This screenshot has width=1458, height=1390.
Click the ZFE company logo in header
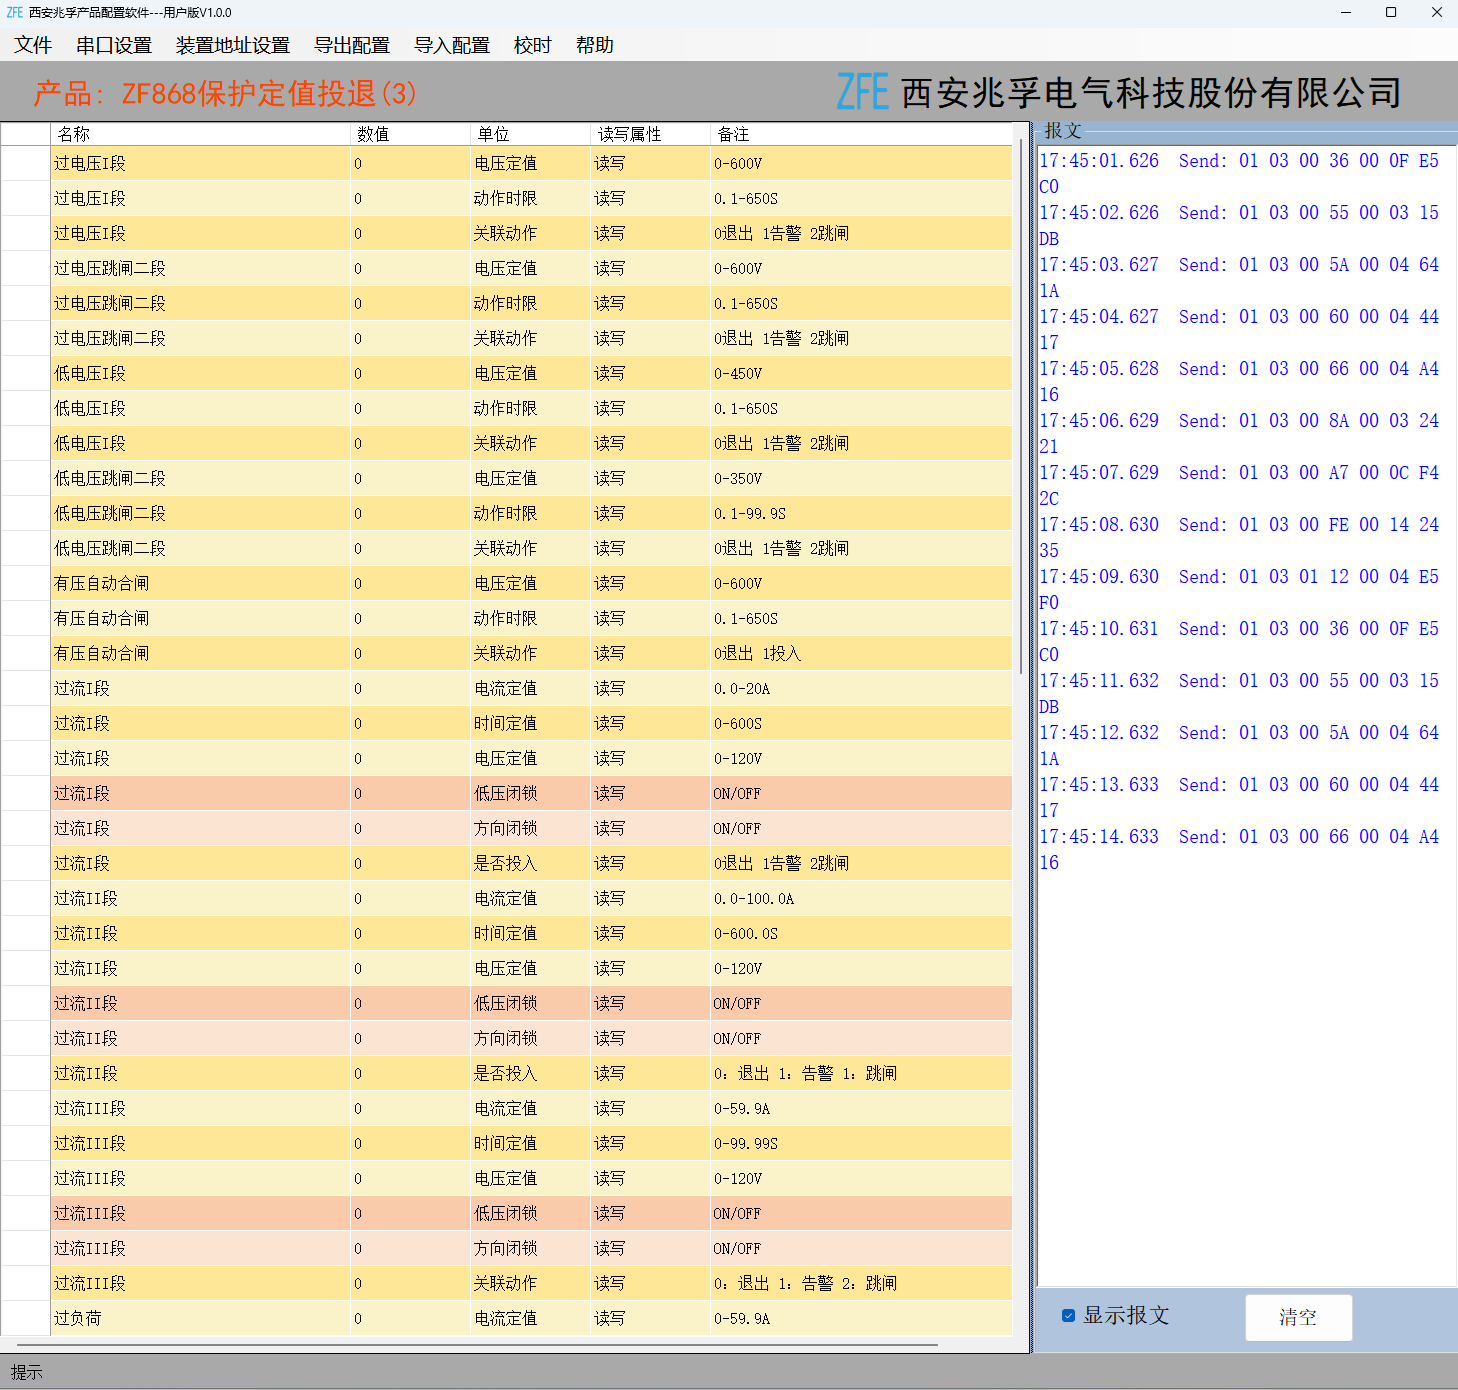click(x=862, y=92)
